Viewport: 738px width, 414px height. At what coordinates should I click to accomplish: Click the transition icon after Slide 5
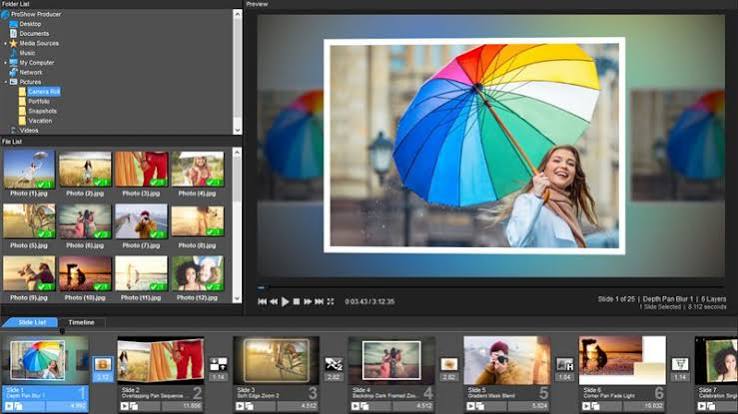point(565,364)
